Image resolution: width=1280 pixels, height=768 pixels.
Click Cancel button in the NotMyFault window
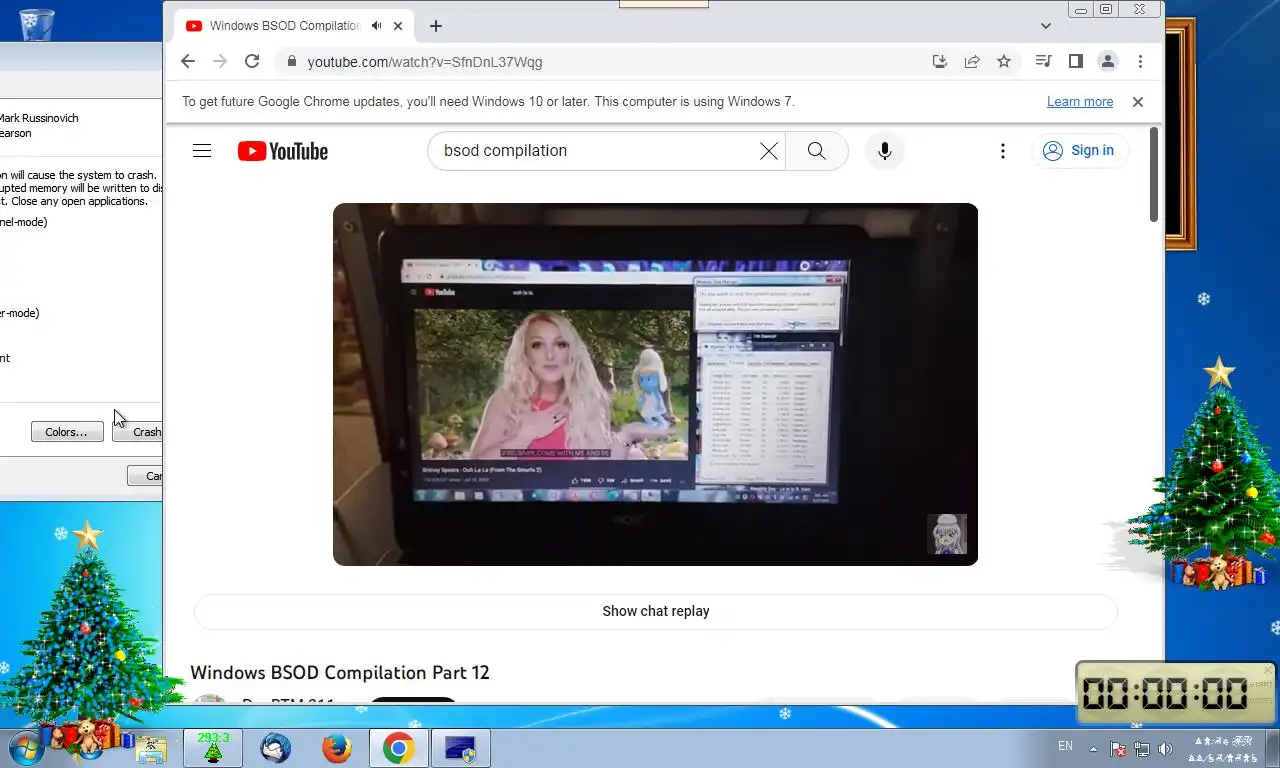click(145, 476)
